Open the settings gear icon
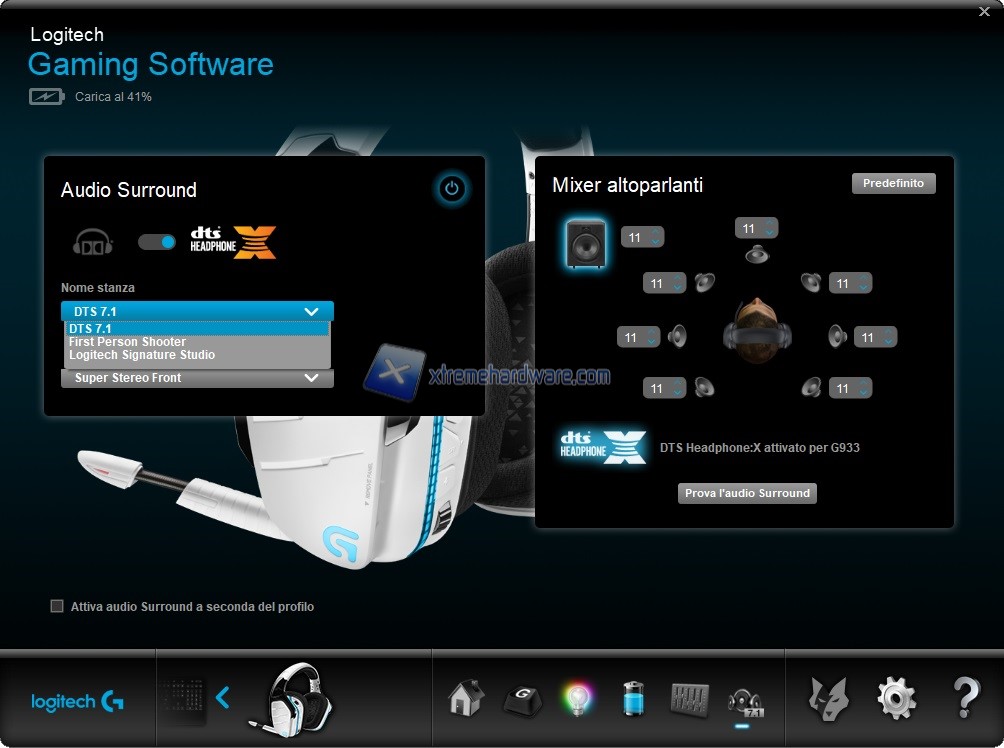The width and height of the screenshot is (1004, 748). (x=895, y=698)
